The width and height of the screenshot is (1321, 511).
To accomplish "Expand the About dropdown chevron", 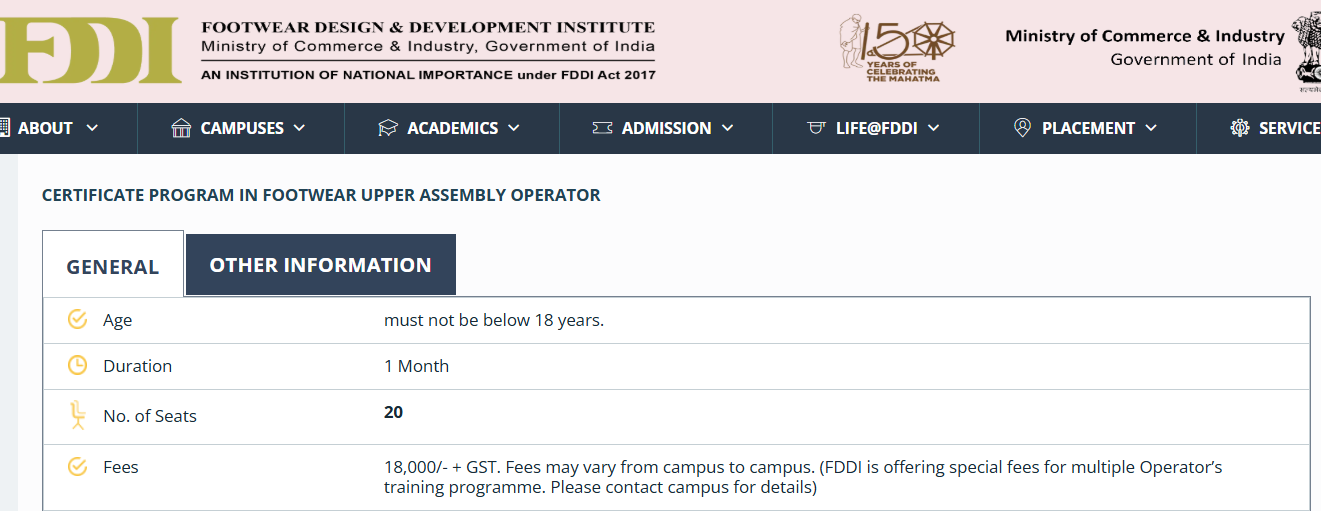I will click(93, 128).
